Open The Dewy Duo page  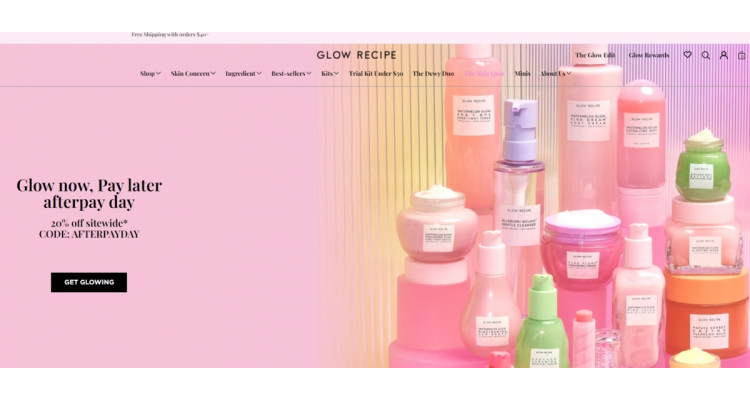tap(433, 73)
